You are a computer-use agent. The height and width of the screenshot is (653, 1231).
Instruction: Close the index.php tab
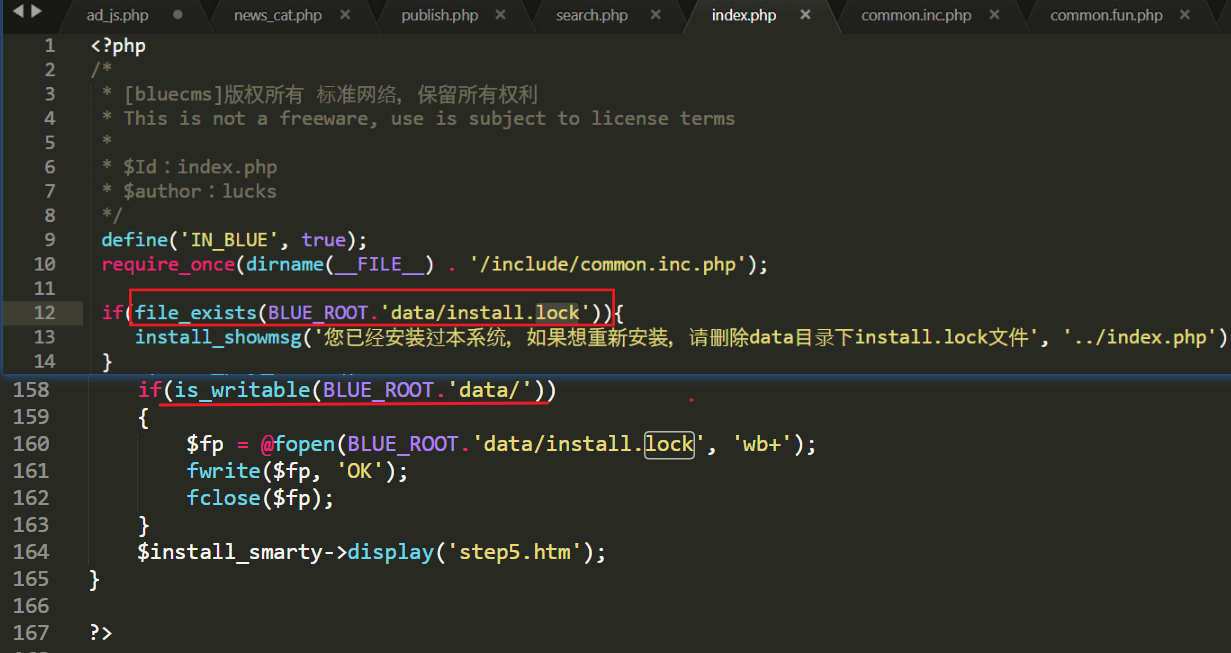click(805, 15)
